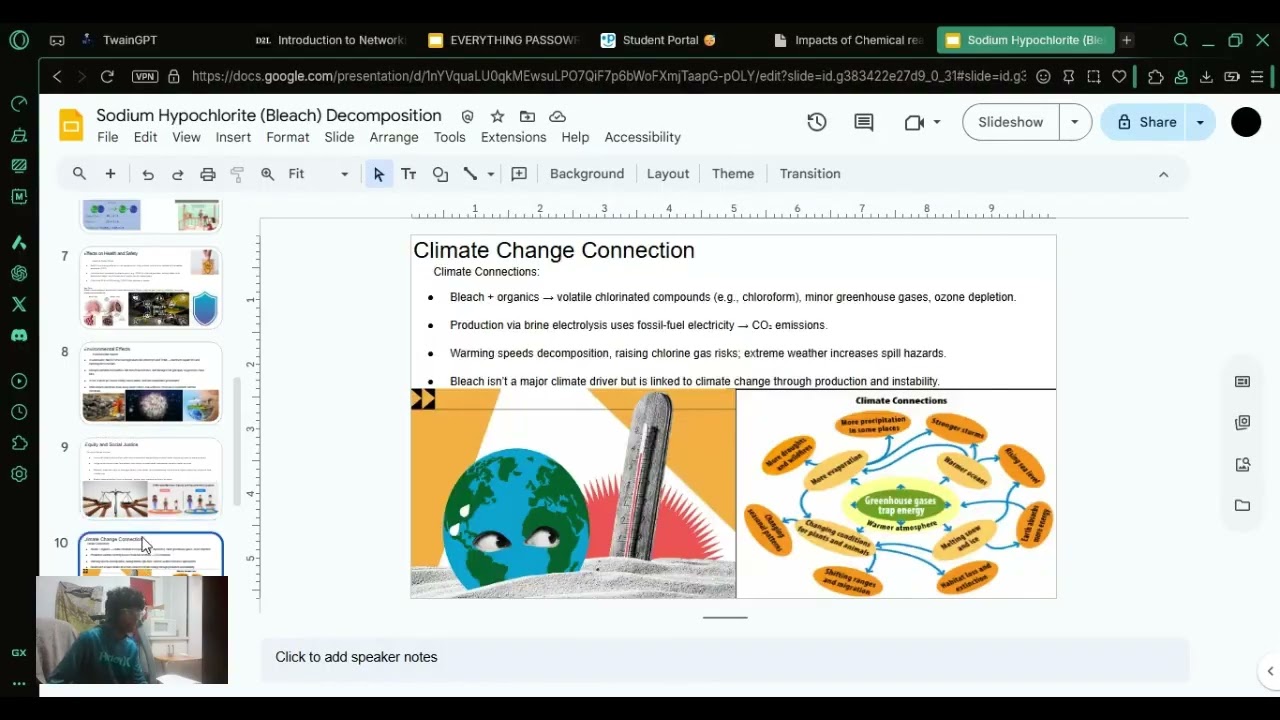Select the line tool

click(x=470, y=174)
